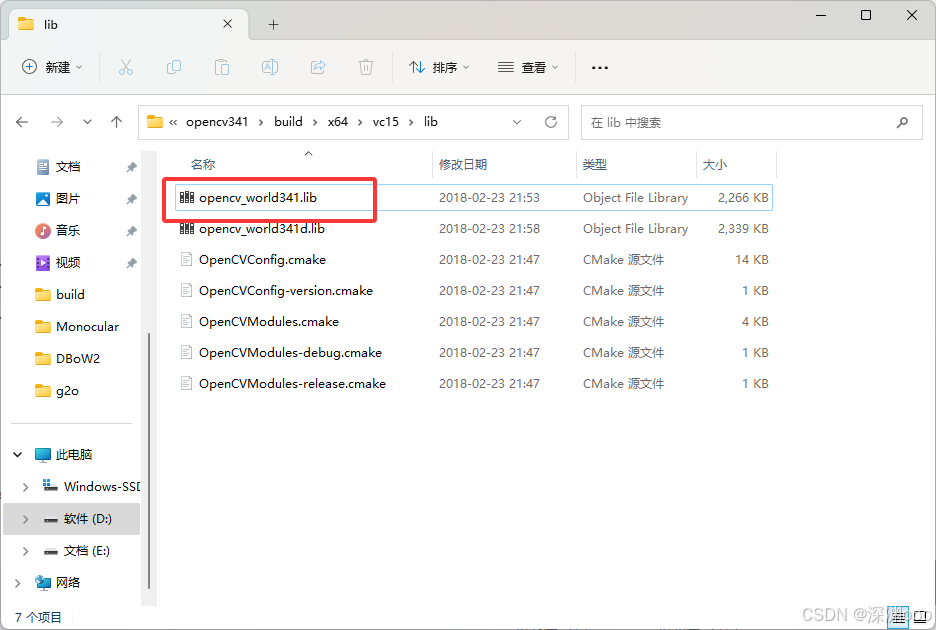936x630 pixels.
Task: Open the three-dot more options menu
Action: click(x=599, y=67)
